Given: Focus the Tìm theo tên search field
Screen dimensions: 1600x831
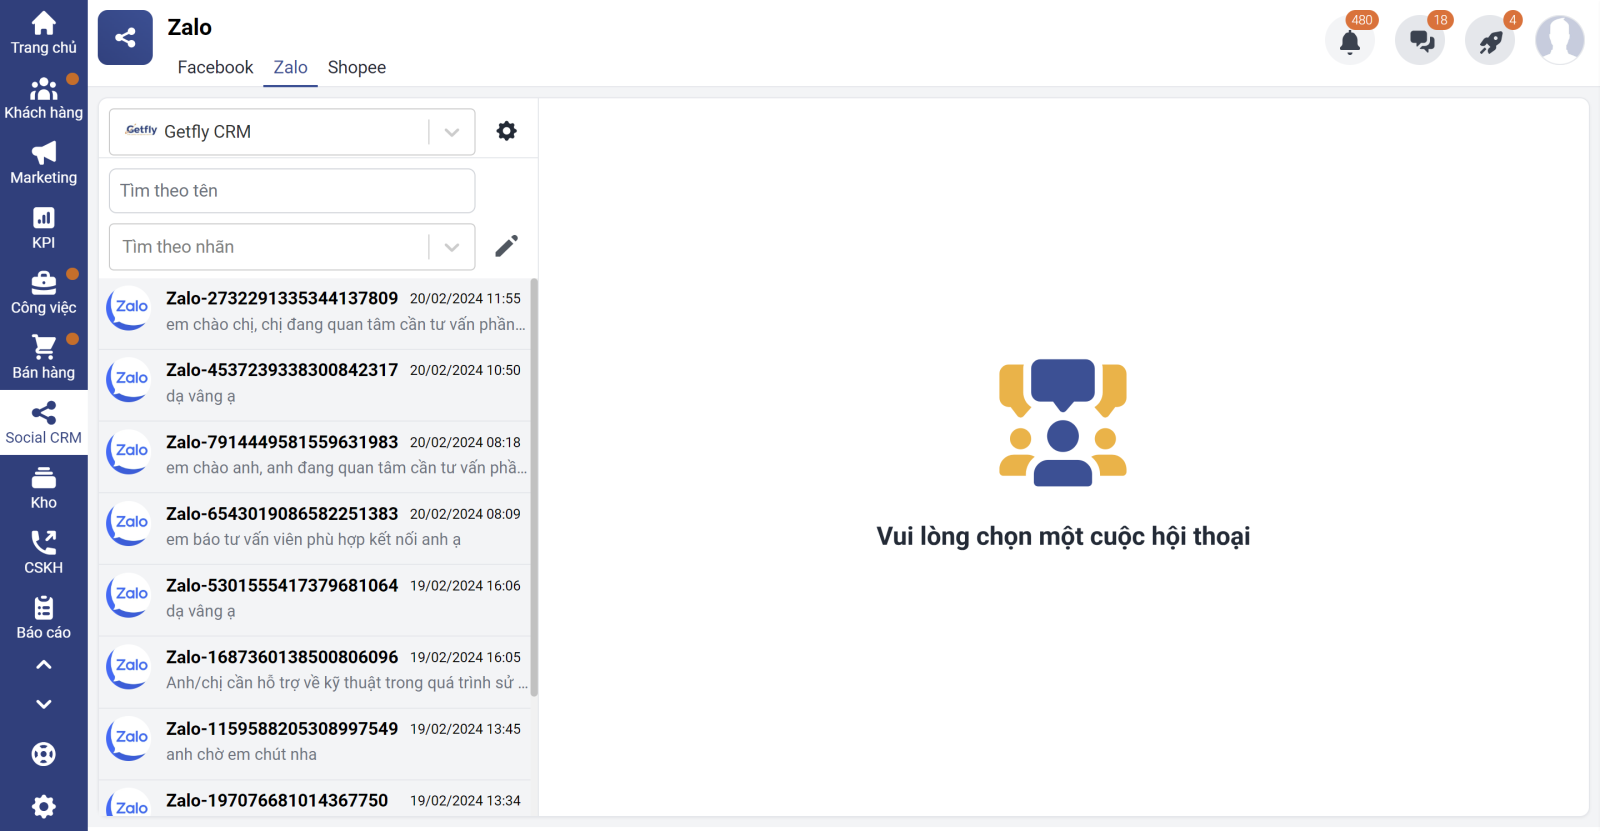Looking at the screenshot, I should click(x=292, y=191).
